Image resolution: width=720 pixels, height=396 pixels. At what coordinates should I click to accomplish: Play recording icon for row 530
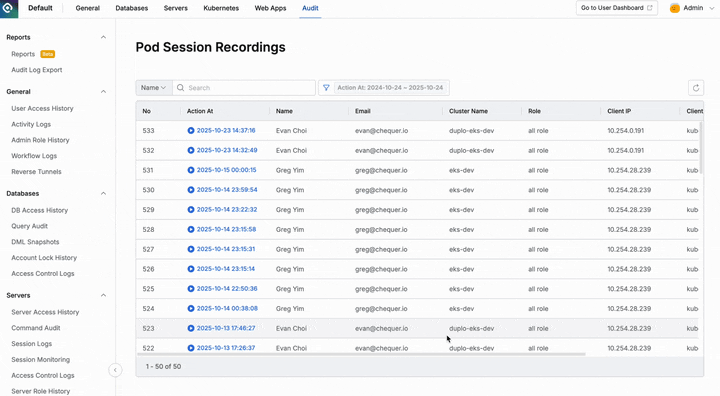click(191, 190)
